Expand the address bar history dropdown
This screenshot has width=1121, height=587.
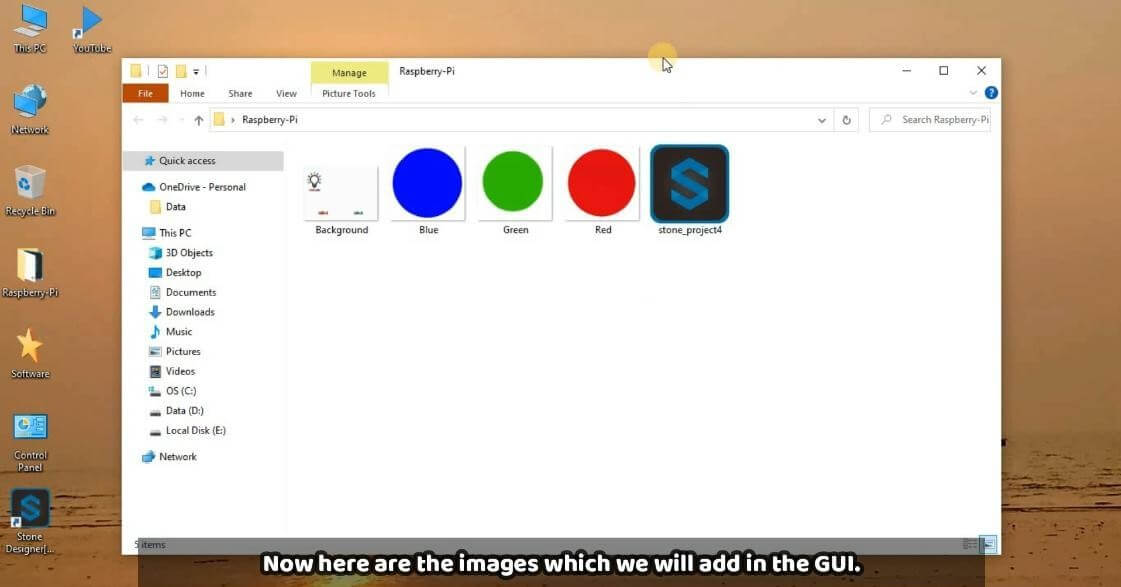[822, 120]
